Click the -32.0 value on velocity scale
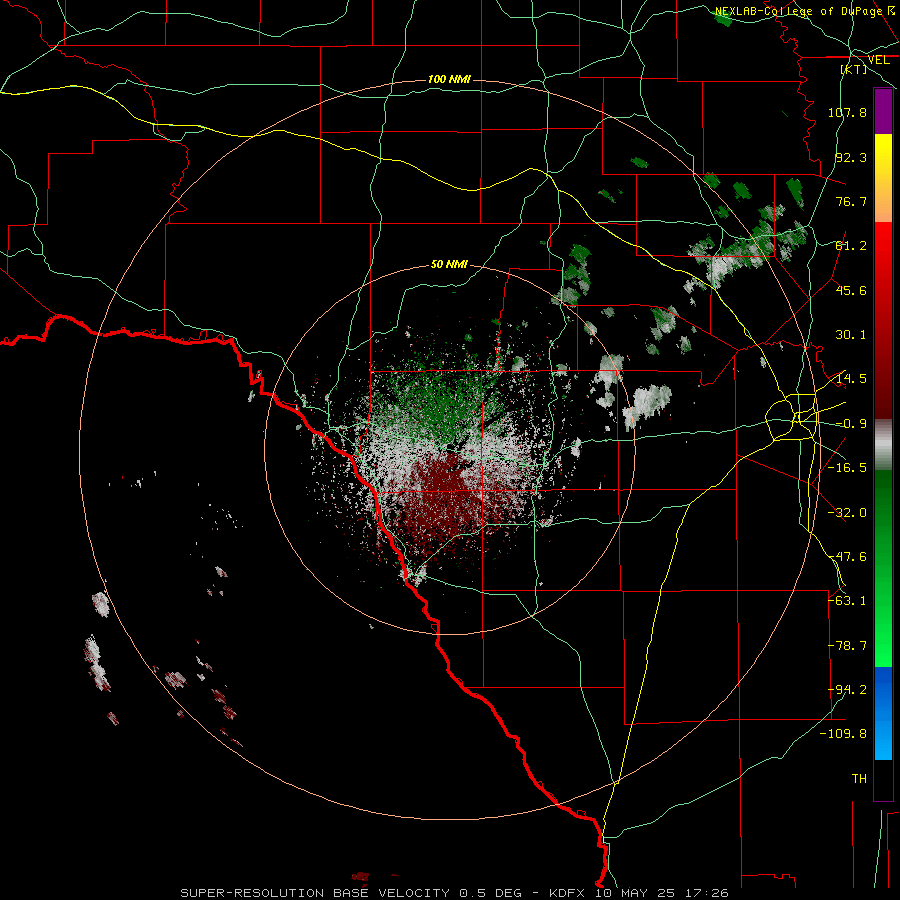Viewport: 900px width, 900px height. click(847, 513)
